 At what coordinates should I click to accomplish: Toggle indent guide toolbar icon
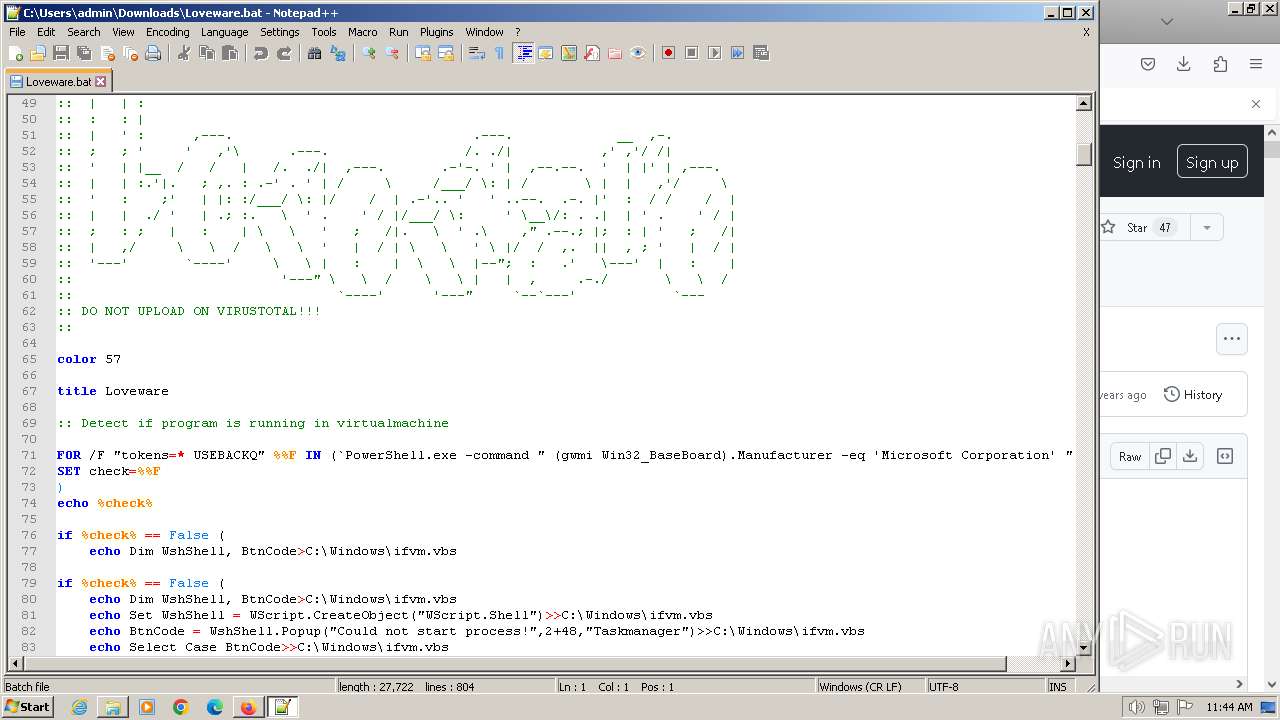point(523,53)
